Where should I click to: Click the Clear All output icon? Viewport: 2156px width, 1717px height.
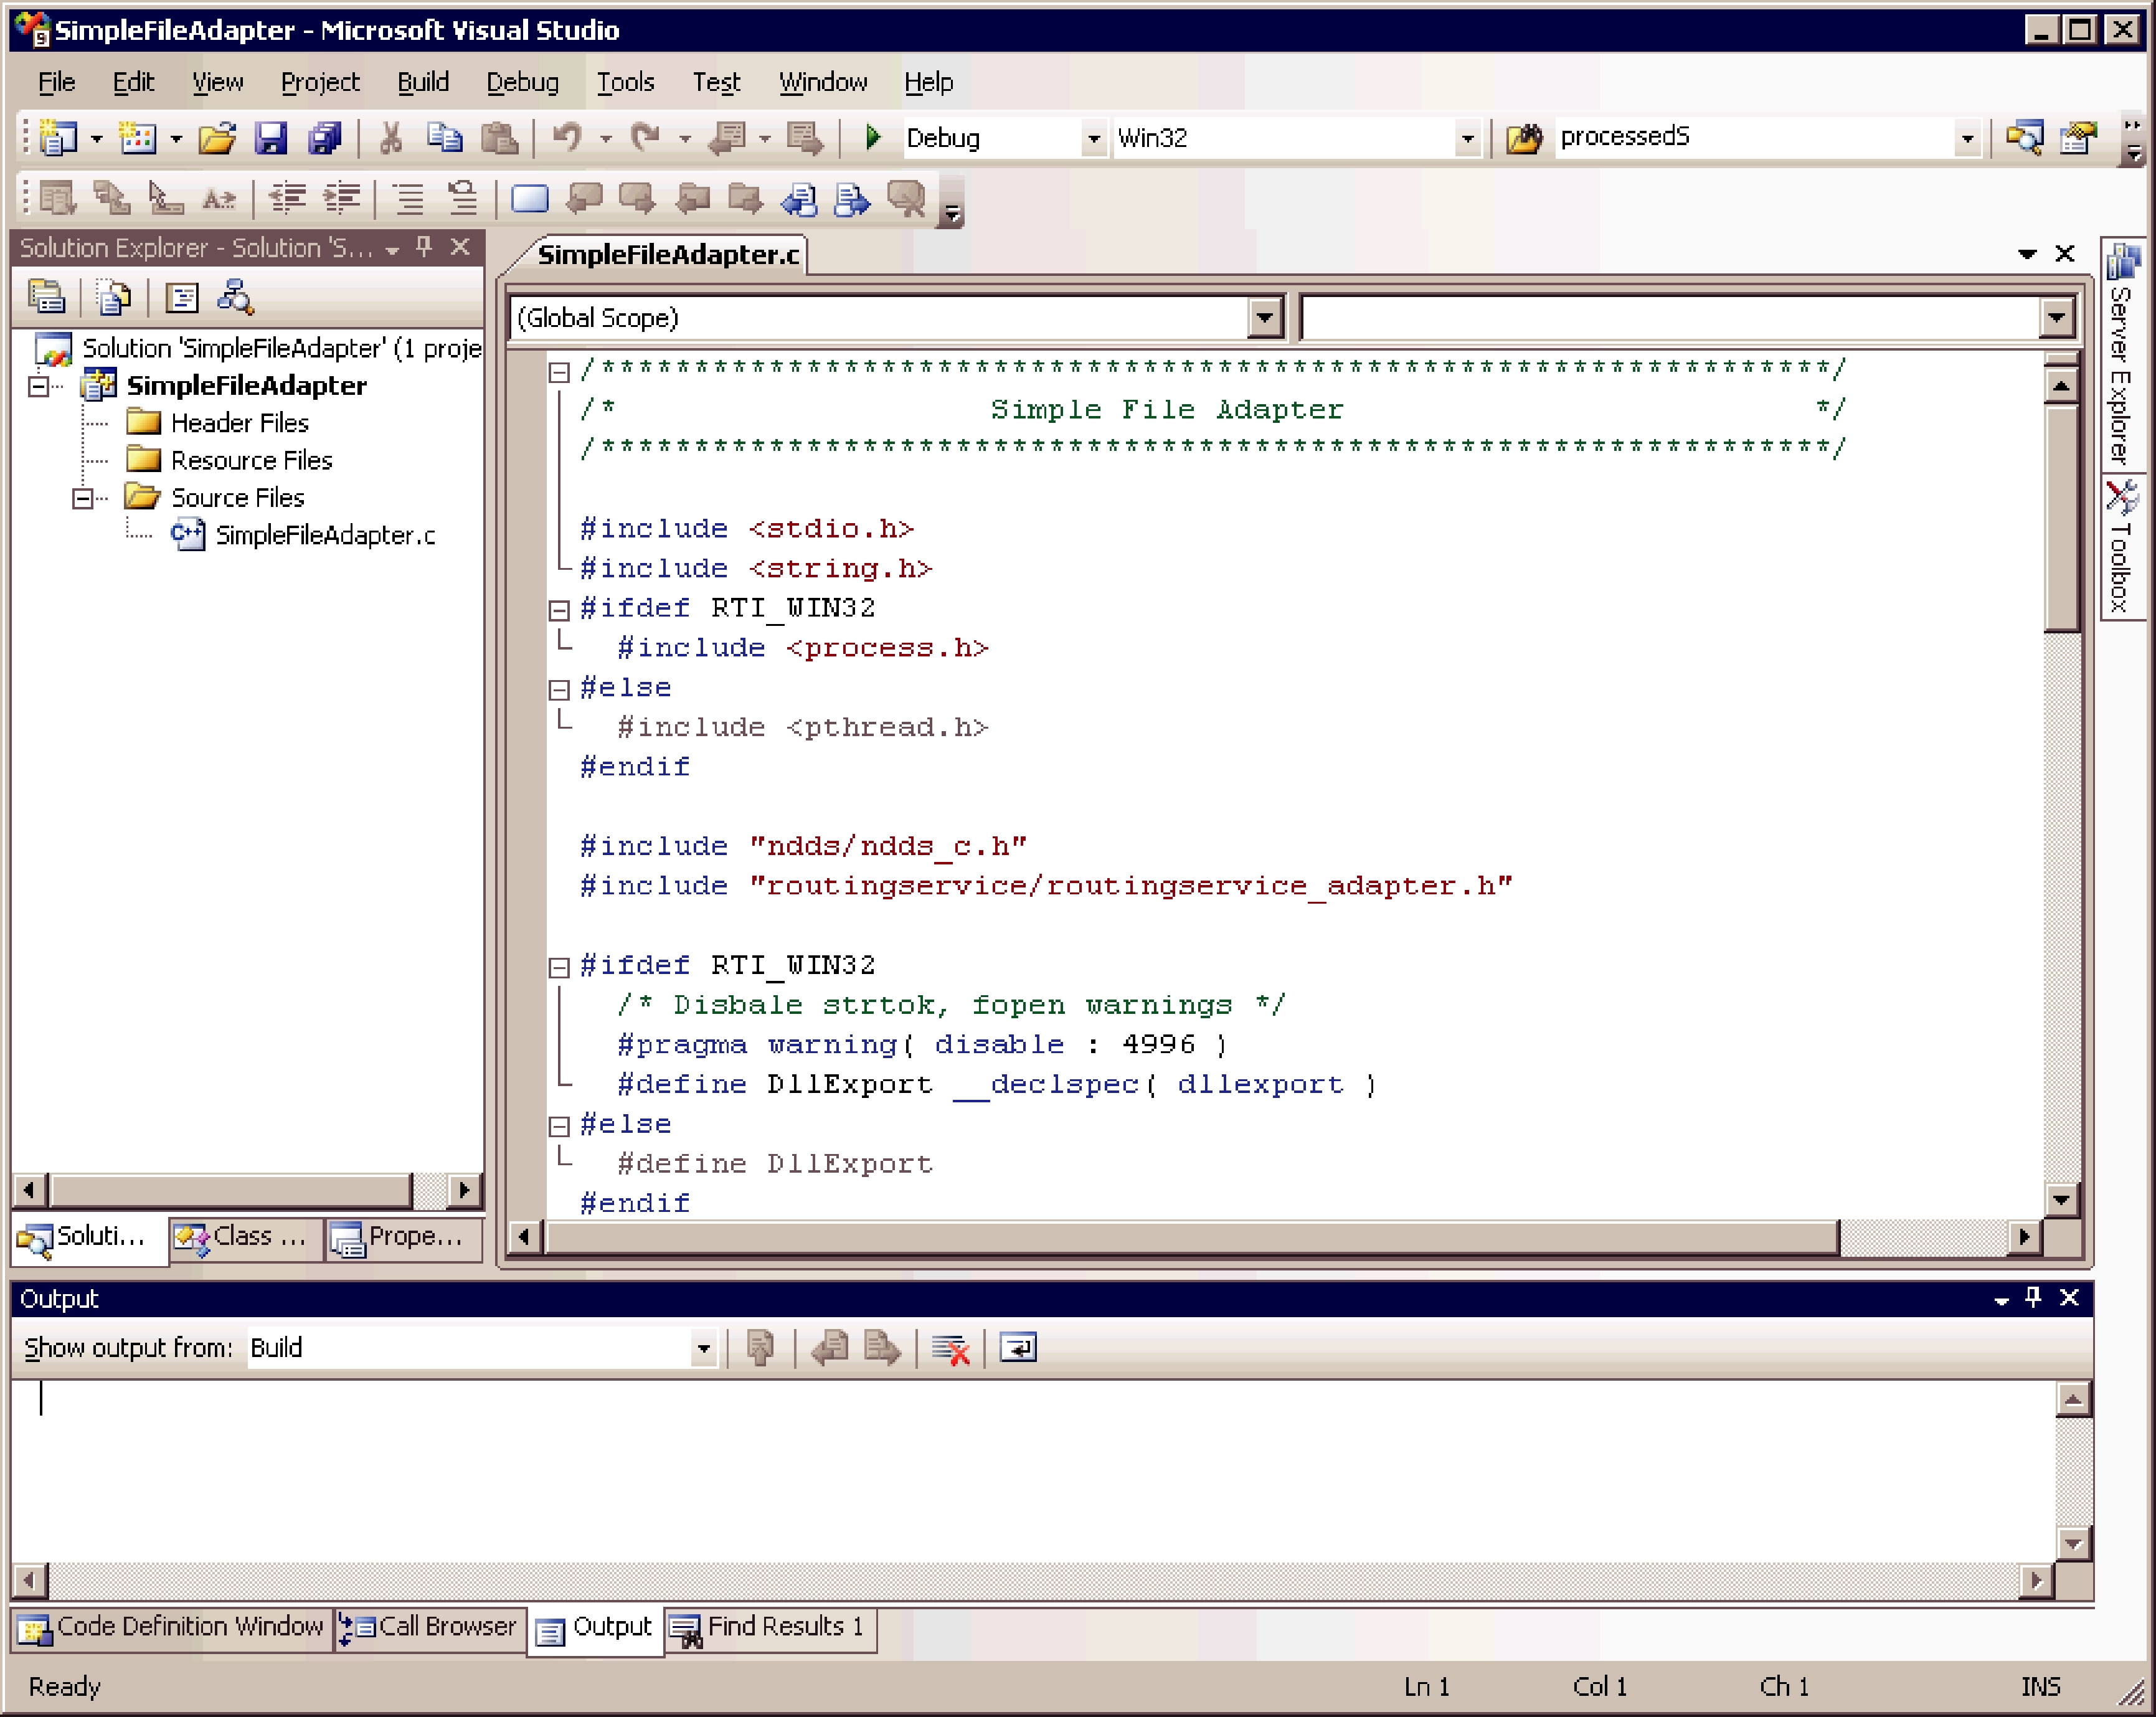coord(950,1349)
